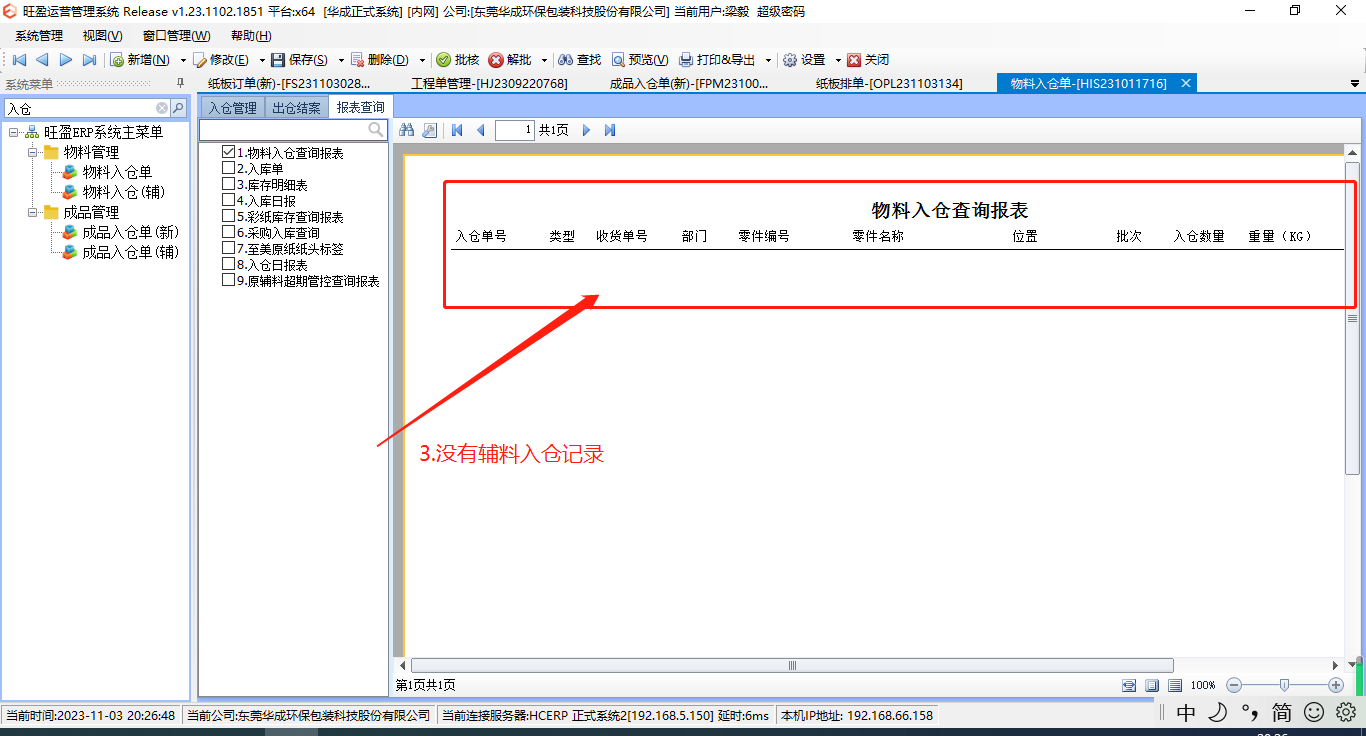Viewport: 1366px width, 736px height.
Task: Switch to 工程单管理-[HJ2309220768] tab
Action: tap(489, 84)
